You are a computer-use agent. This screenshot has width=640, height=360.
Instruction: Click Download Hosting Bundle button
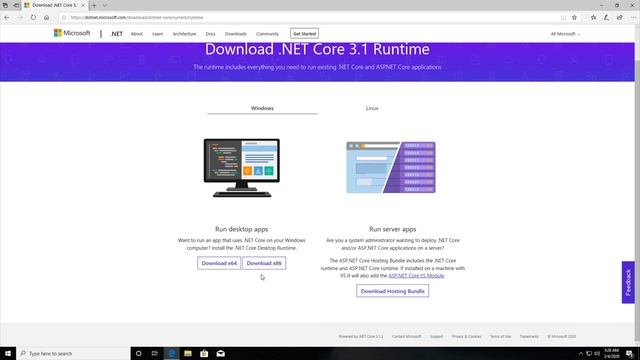pos(393,291)
